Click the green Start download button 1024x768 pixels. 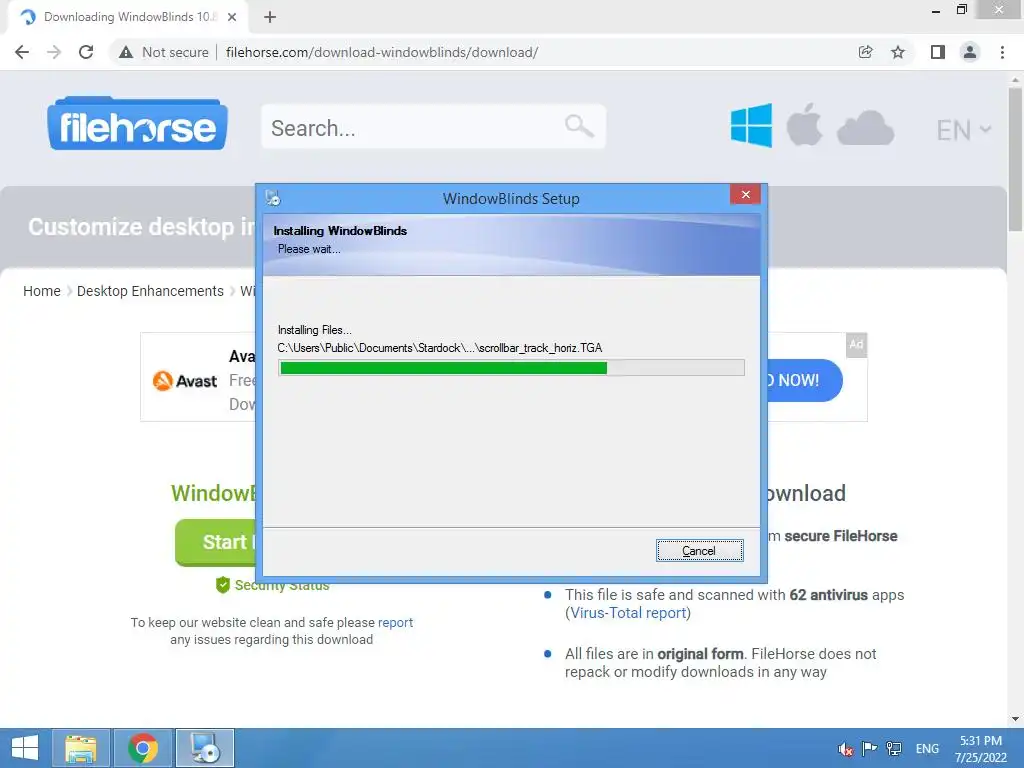pos(216,542)
